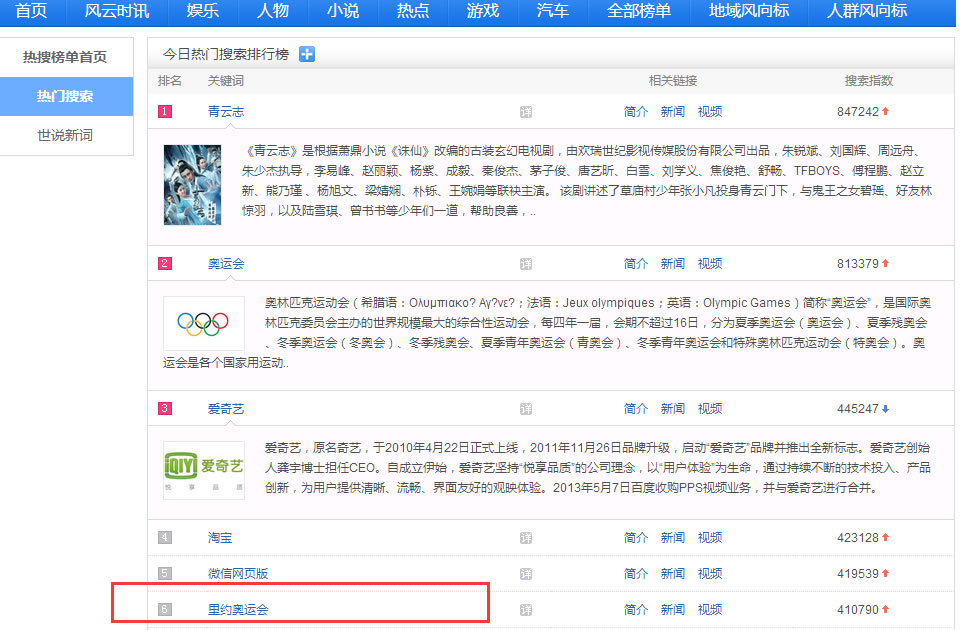Viewport: 962px width, 630px height.
Task: Click search index value 847242
Action: point(858,112)
